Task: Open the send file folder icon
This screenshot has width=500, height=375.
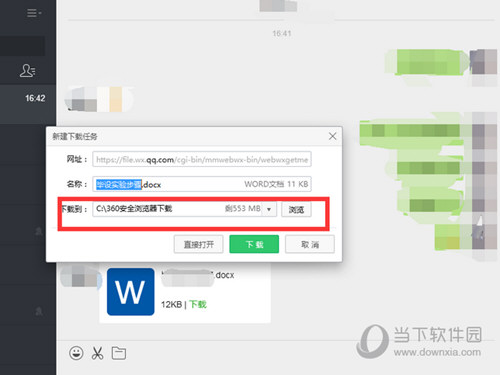Action: pos(119,353)
